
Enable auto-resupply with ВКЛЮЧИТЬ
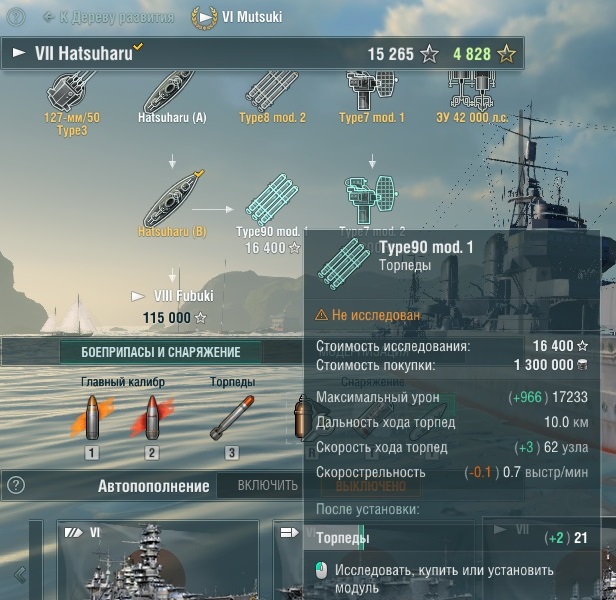267,486
